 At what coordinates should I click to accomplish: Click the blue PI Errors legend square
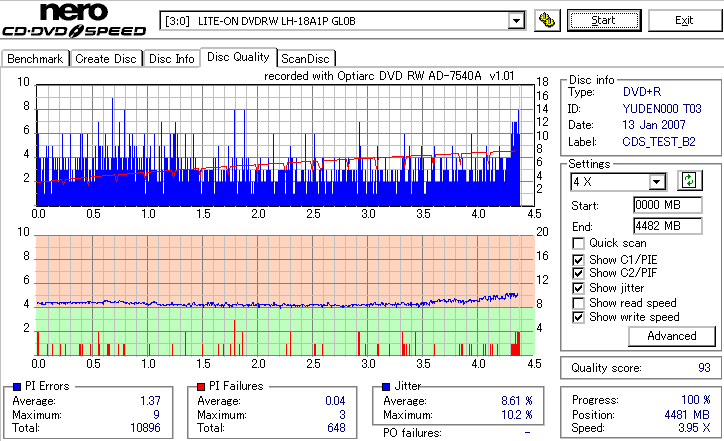click(x=18, y=387)
